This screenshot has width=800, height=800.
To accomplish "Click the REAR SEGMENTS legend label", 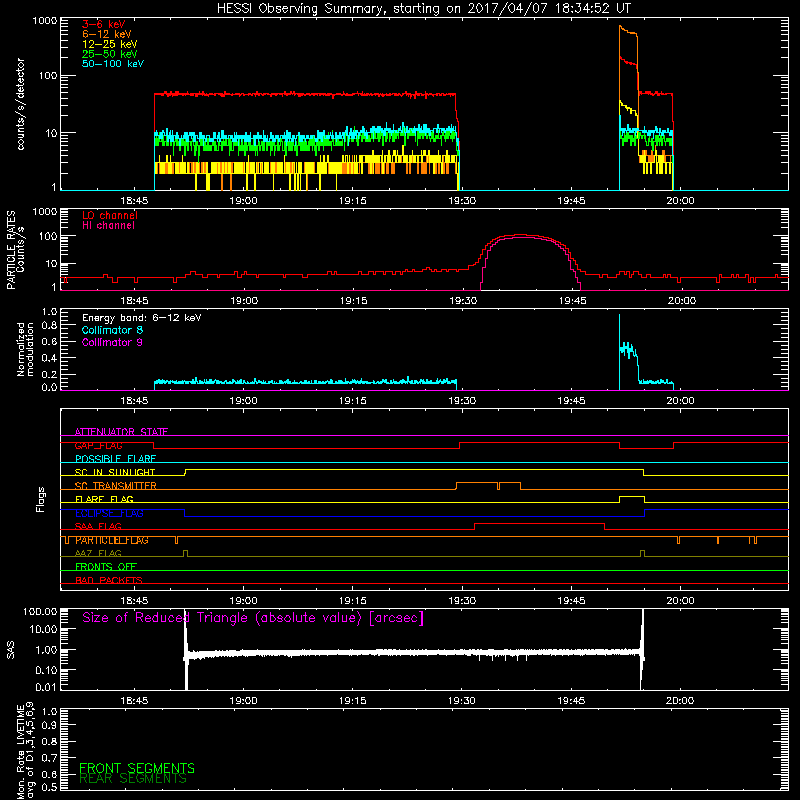I will click(133, 779).
